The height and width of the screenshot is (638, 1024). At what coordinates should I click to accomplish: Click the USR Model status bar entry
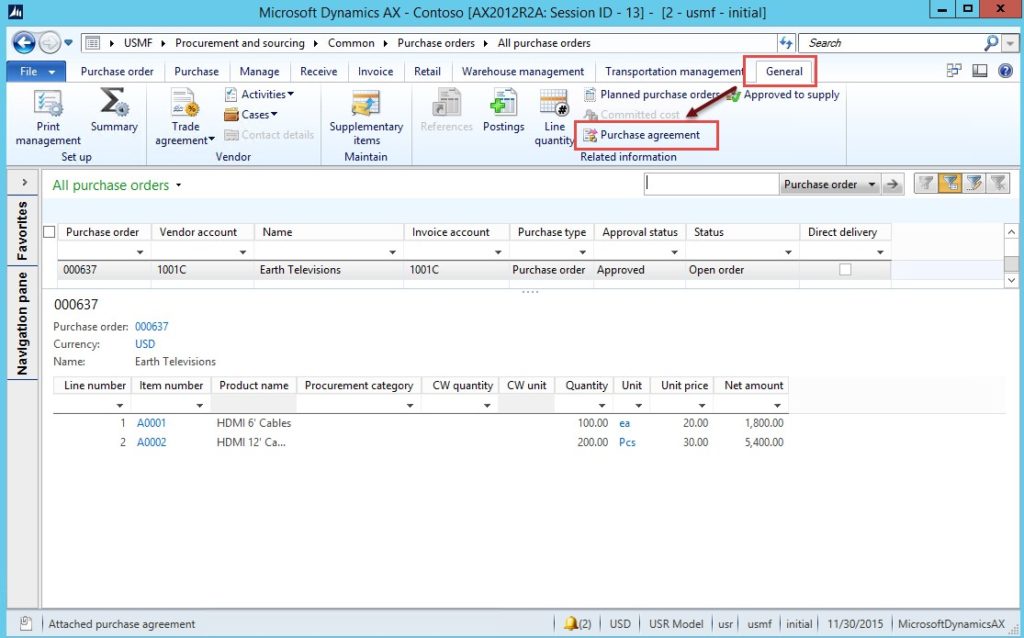pyautogui.click(x=676, y=624)
